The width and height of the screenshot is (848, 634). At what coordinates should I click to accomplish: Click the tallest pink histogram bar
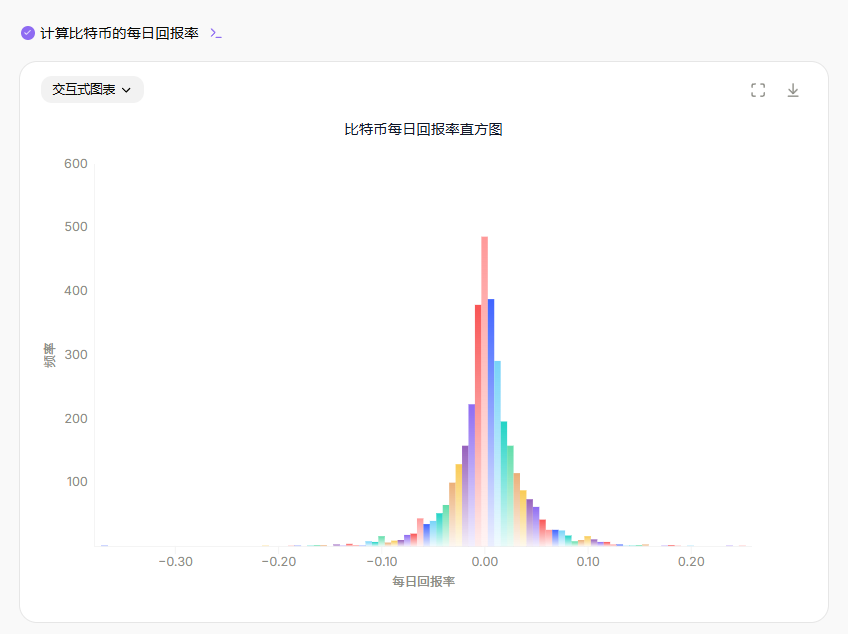tap(485, 391)
